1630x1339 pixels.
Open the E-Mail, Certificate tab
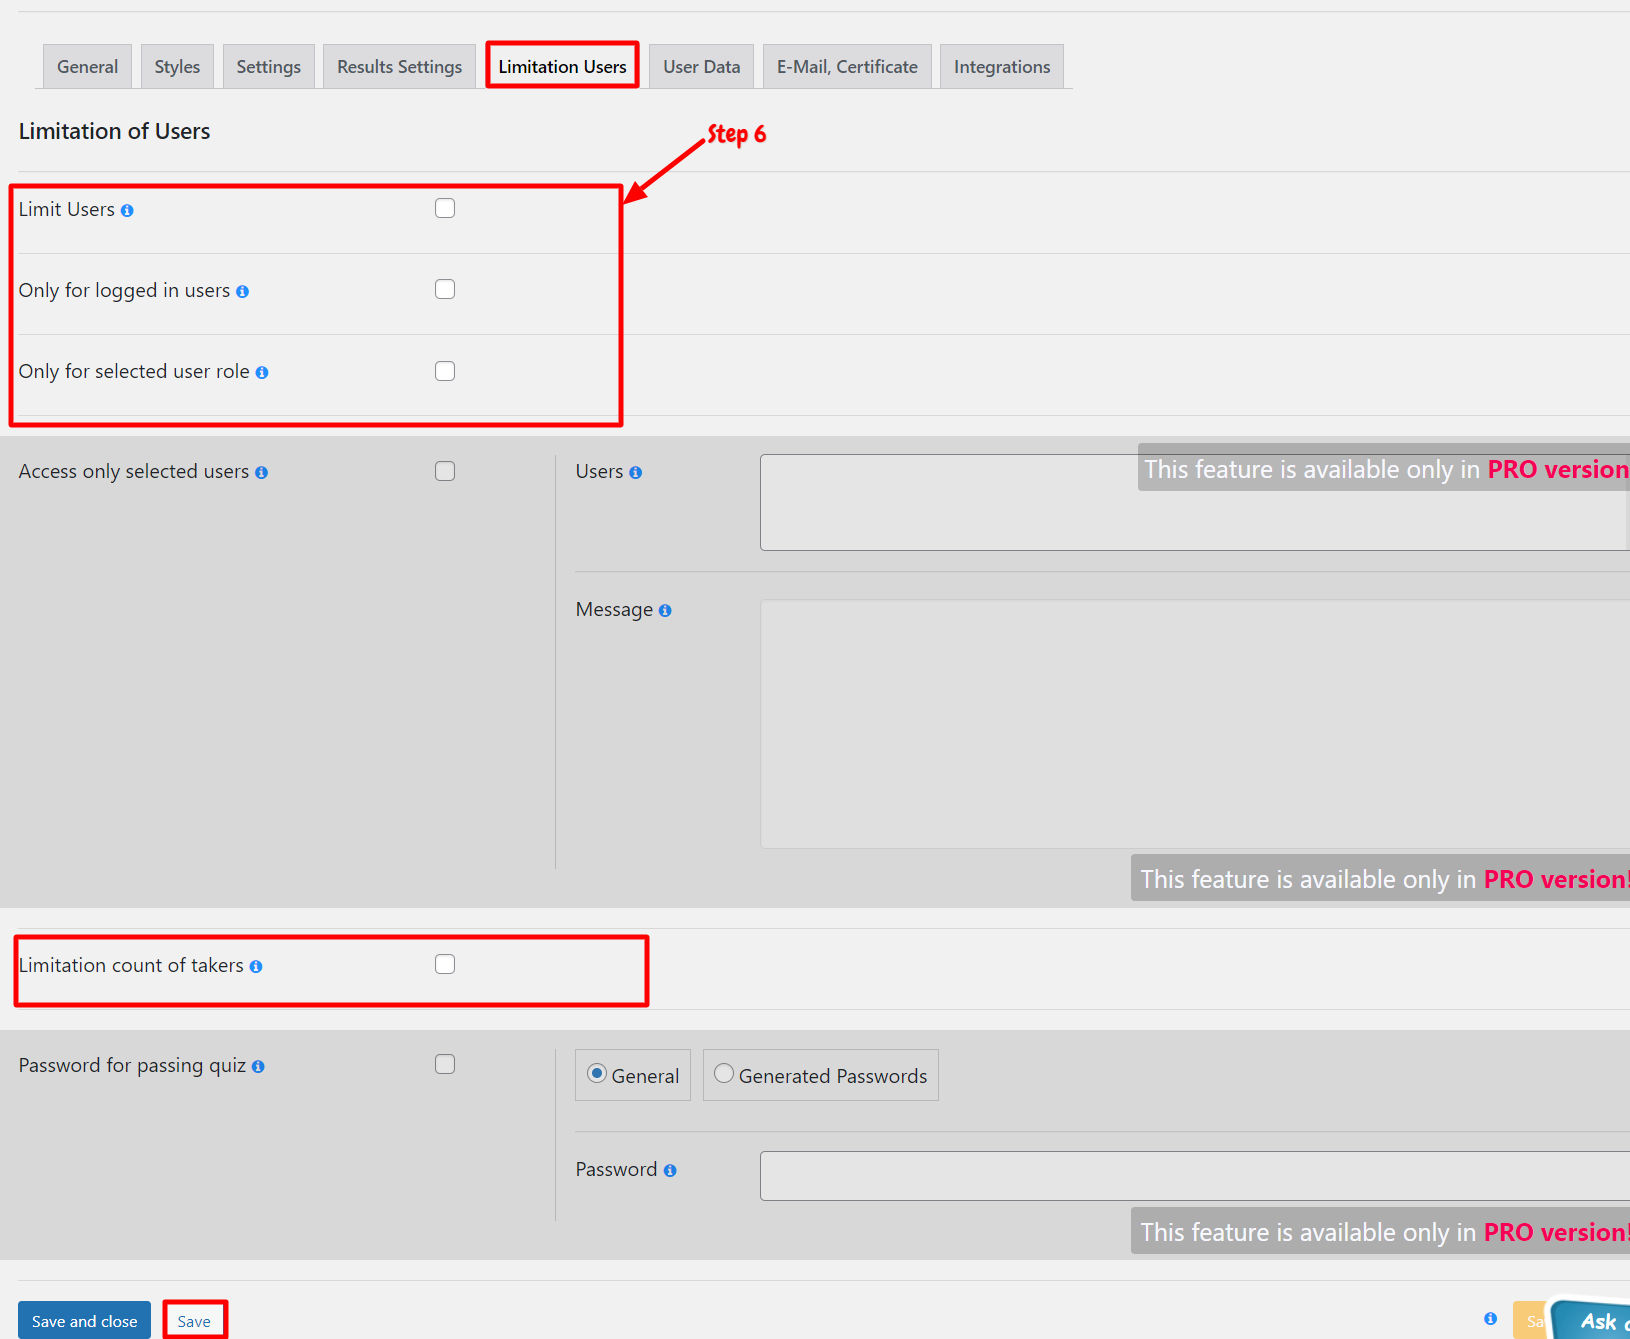[x=847, y=67]
